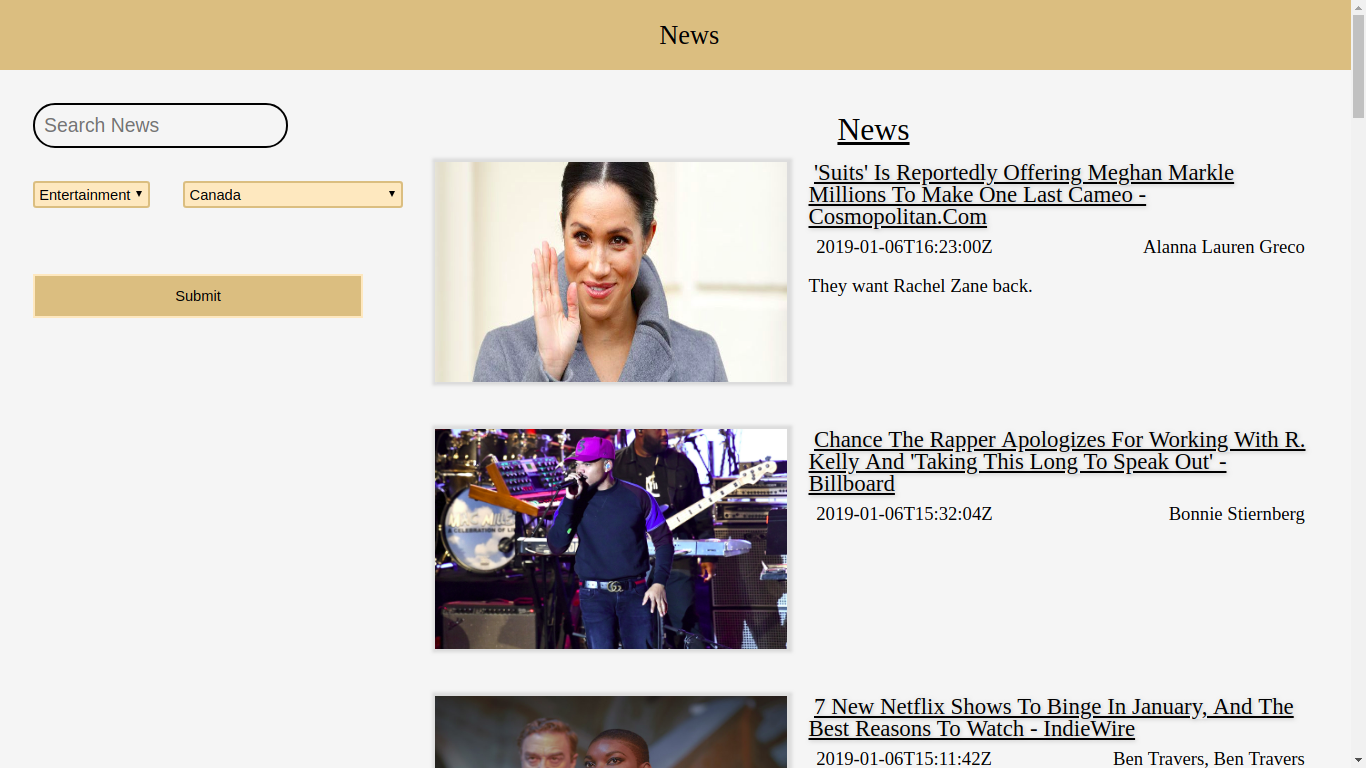This screenshot has width=1366, height=768.
Task: Click author text Ben Travers, Ben Travers
Action: pos(1209,759)
